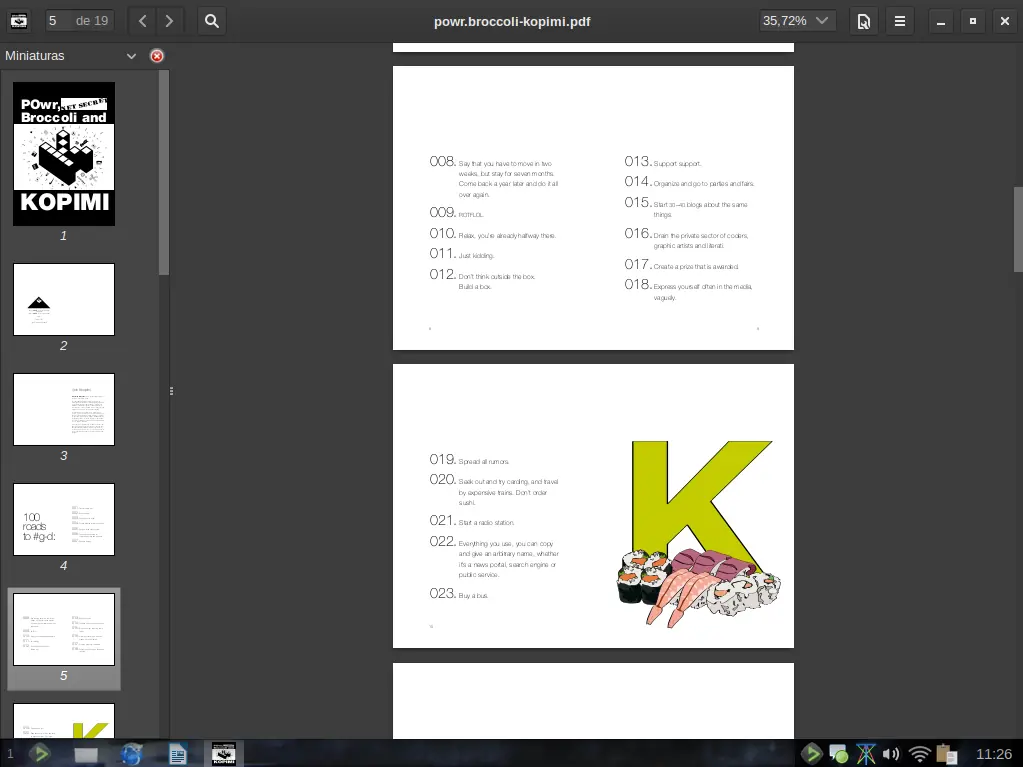This screenshot has width=1023, height=767.
Task: Click the document vertical scrollbar handle
Action: [1018, 228]
